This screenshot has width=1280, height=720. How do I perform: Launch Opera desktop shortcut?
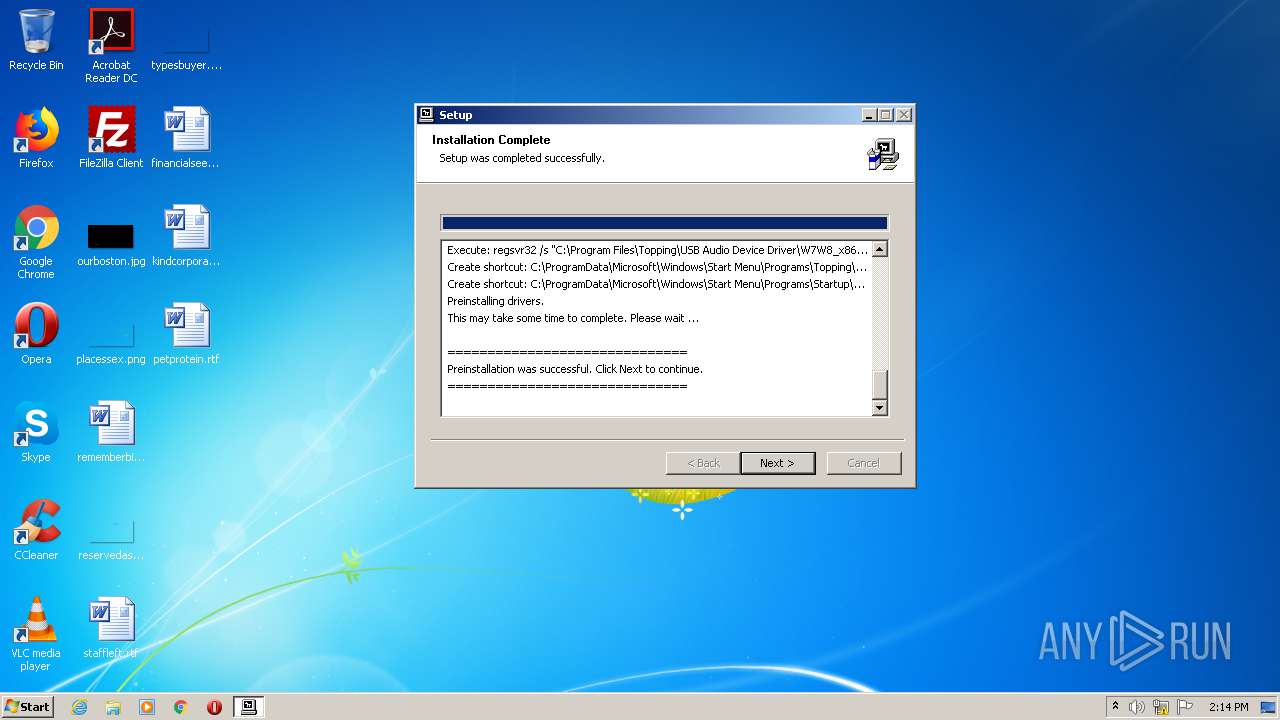(x=36, y=334)
